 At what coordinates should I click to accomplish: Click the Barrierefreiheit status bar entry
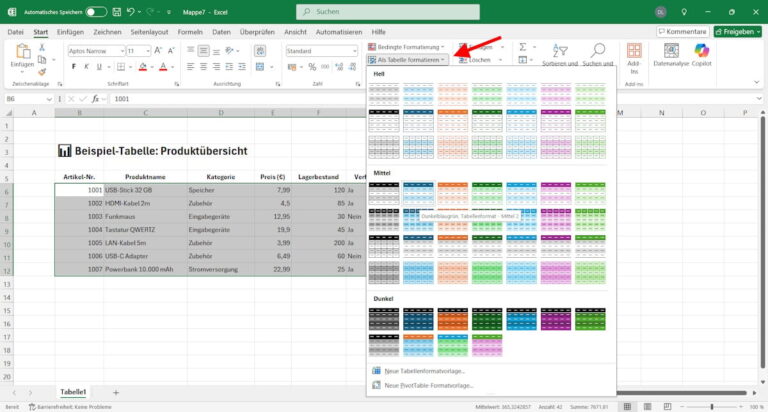70,407
